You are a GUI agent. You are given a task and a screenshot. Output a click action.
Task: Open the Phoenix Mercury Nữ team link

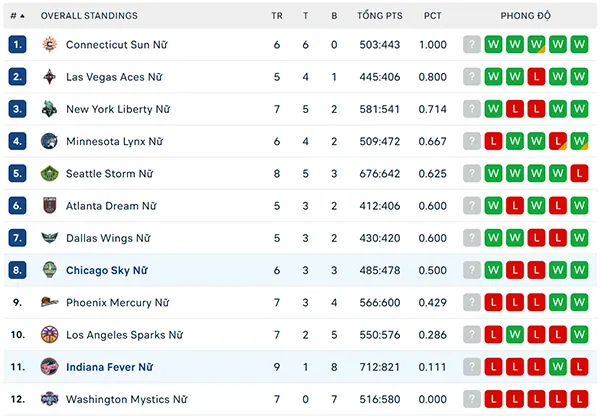pos(117,302)
